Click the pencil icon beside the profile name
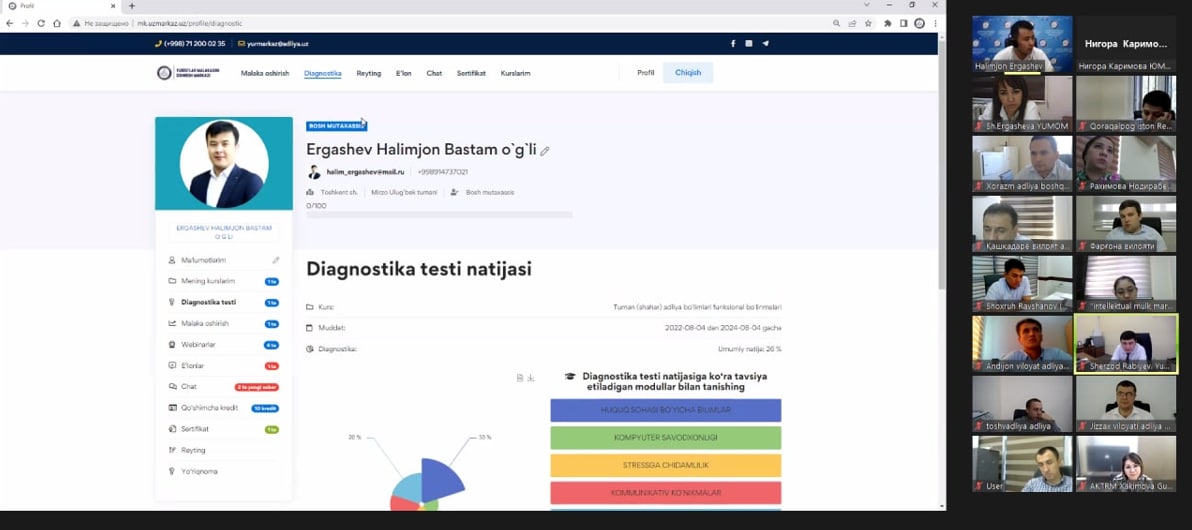Screen dimensions: 1192x530 click(x=545, y=151)
